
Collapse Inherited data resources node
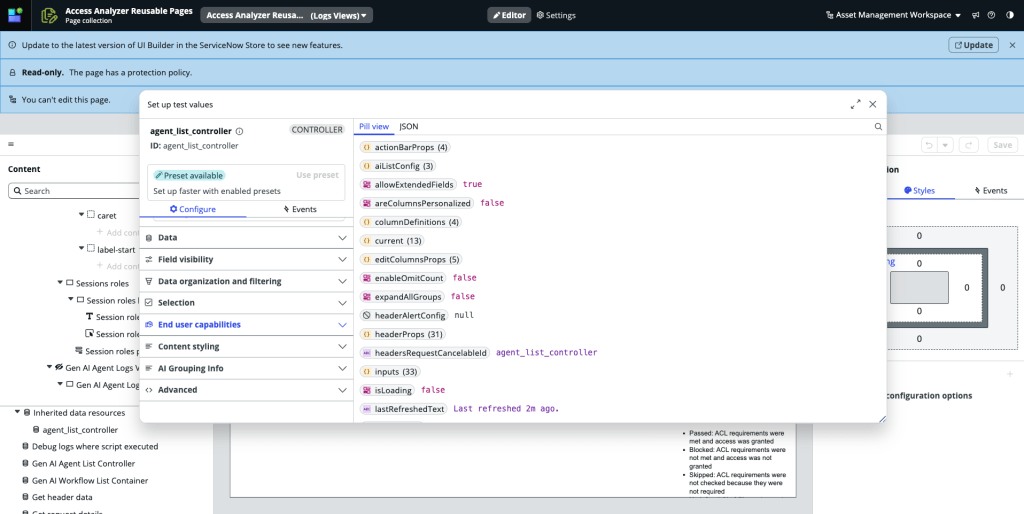(x=18, y=412)
